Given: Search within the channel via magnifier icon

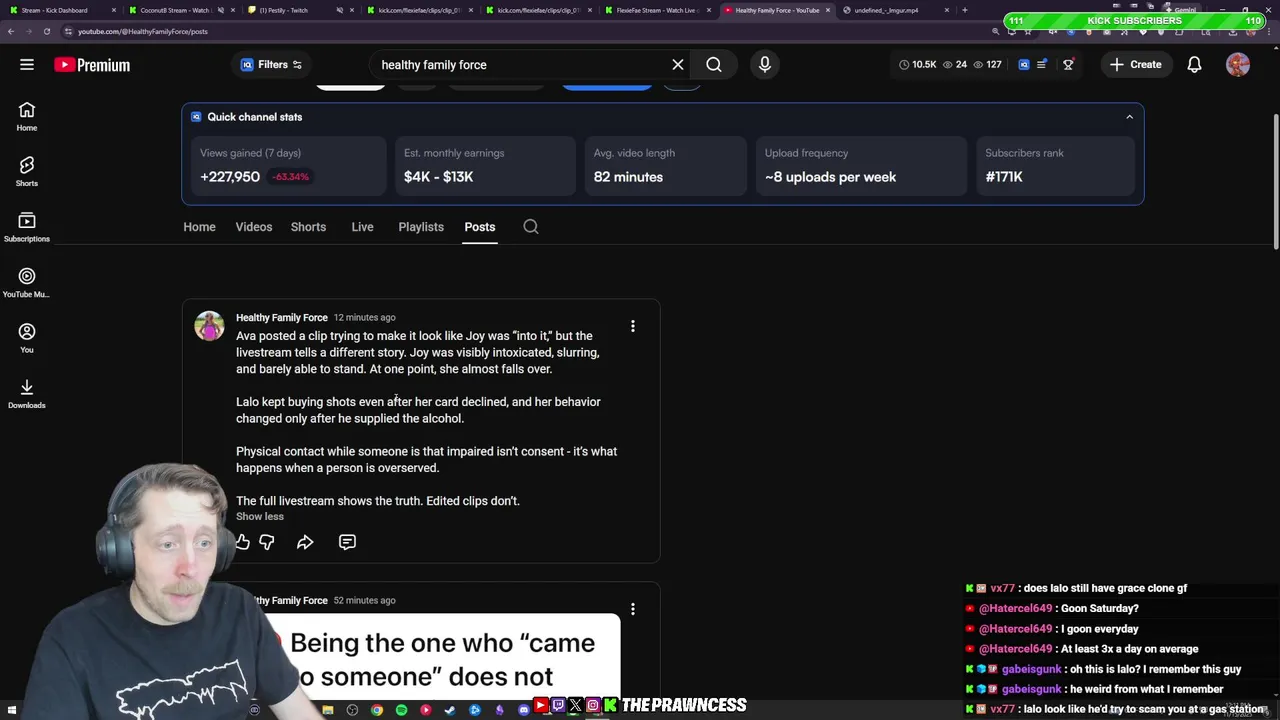Looking at the screenshot, I should click(531, 227).
